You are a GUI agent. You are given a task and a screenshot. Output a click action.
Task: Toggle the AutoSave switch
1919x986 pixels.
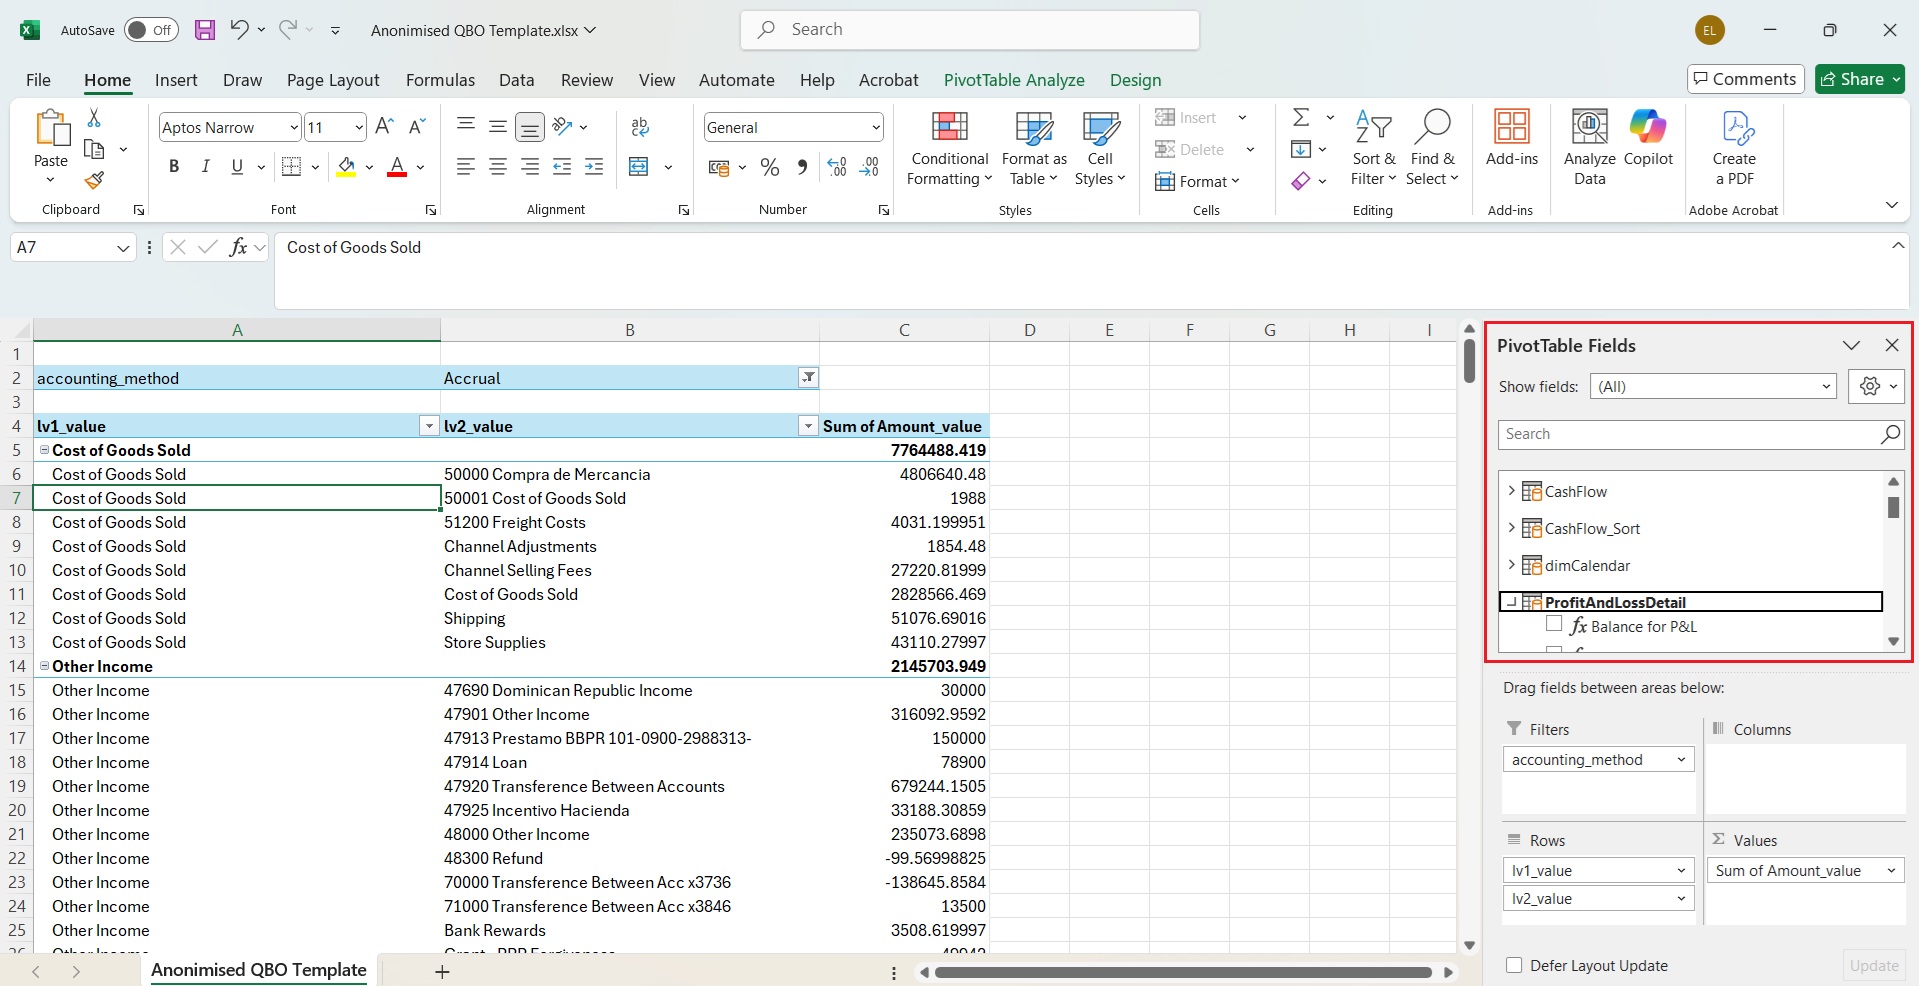(x=151, y=30)
